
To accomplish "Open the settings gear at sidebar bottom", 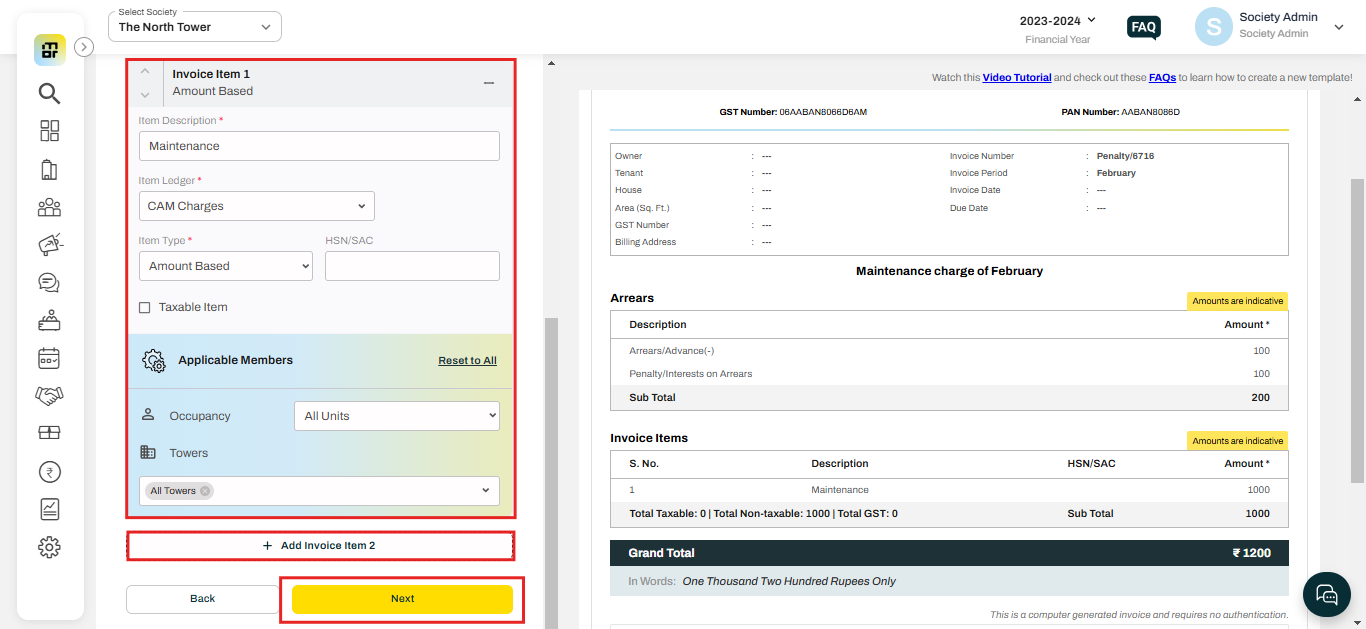I will point(49,547).
